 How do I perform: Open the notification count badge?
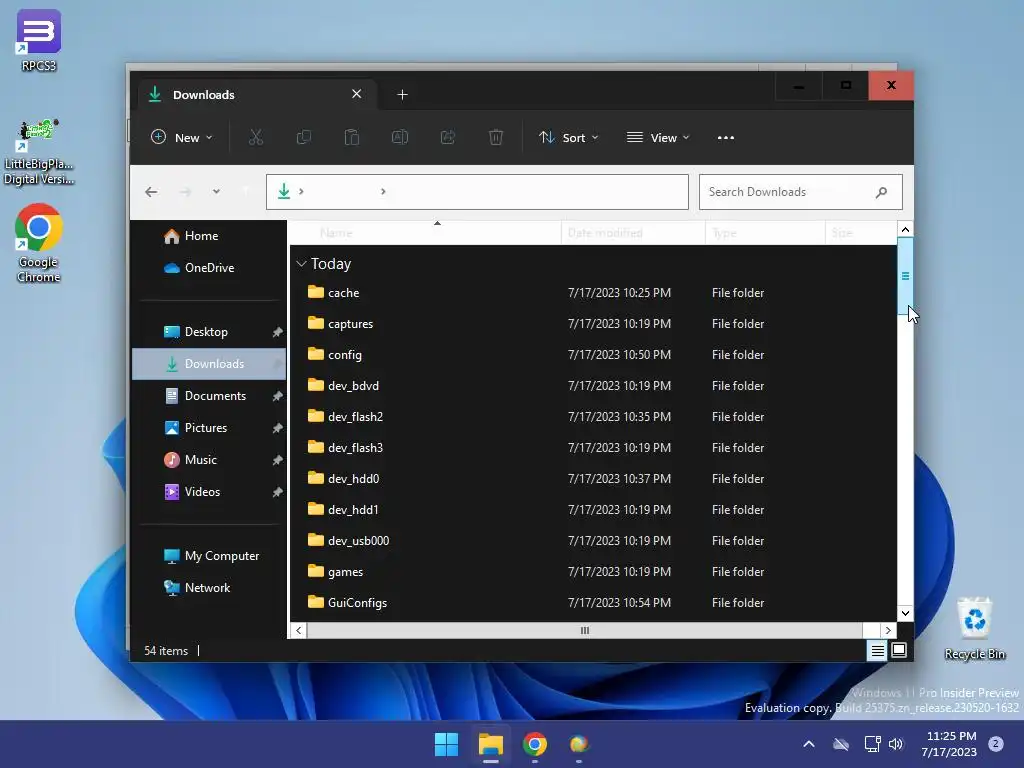996,744
